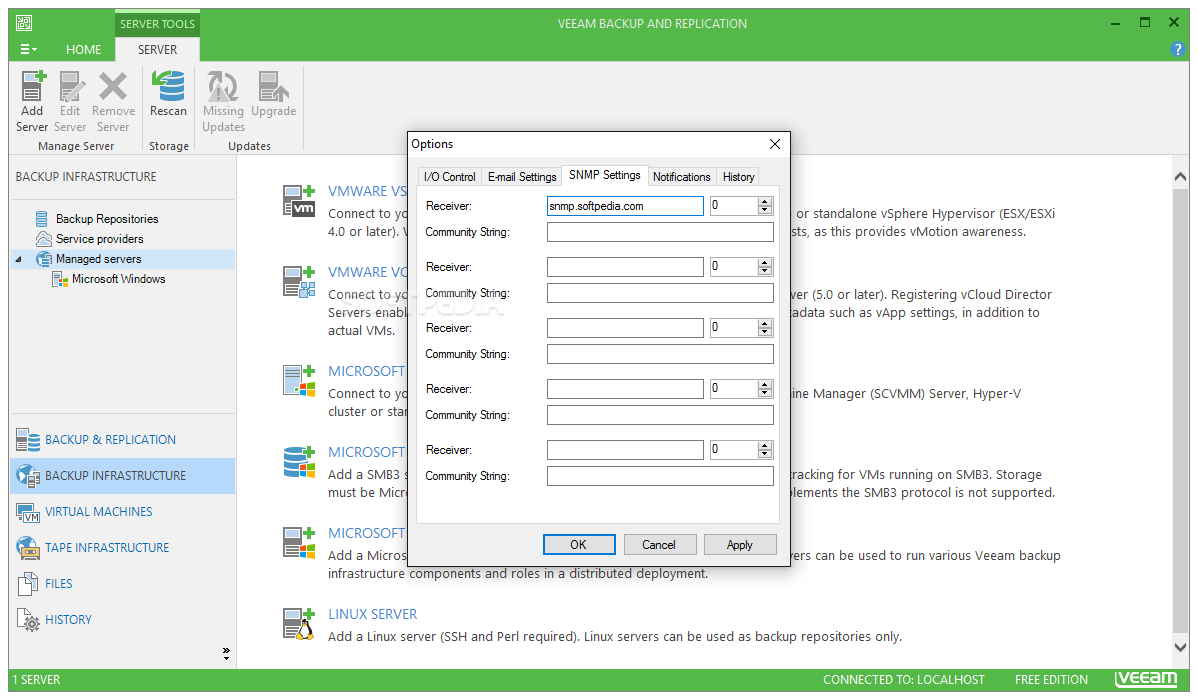Click the Missing Updates icon
This screenshot has width=1198, height=700.
tap(223, 102)
